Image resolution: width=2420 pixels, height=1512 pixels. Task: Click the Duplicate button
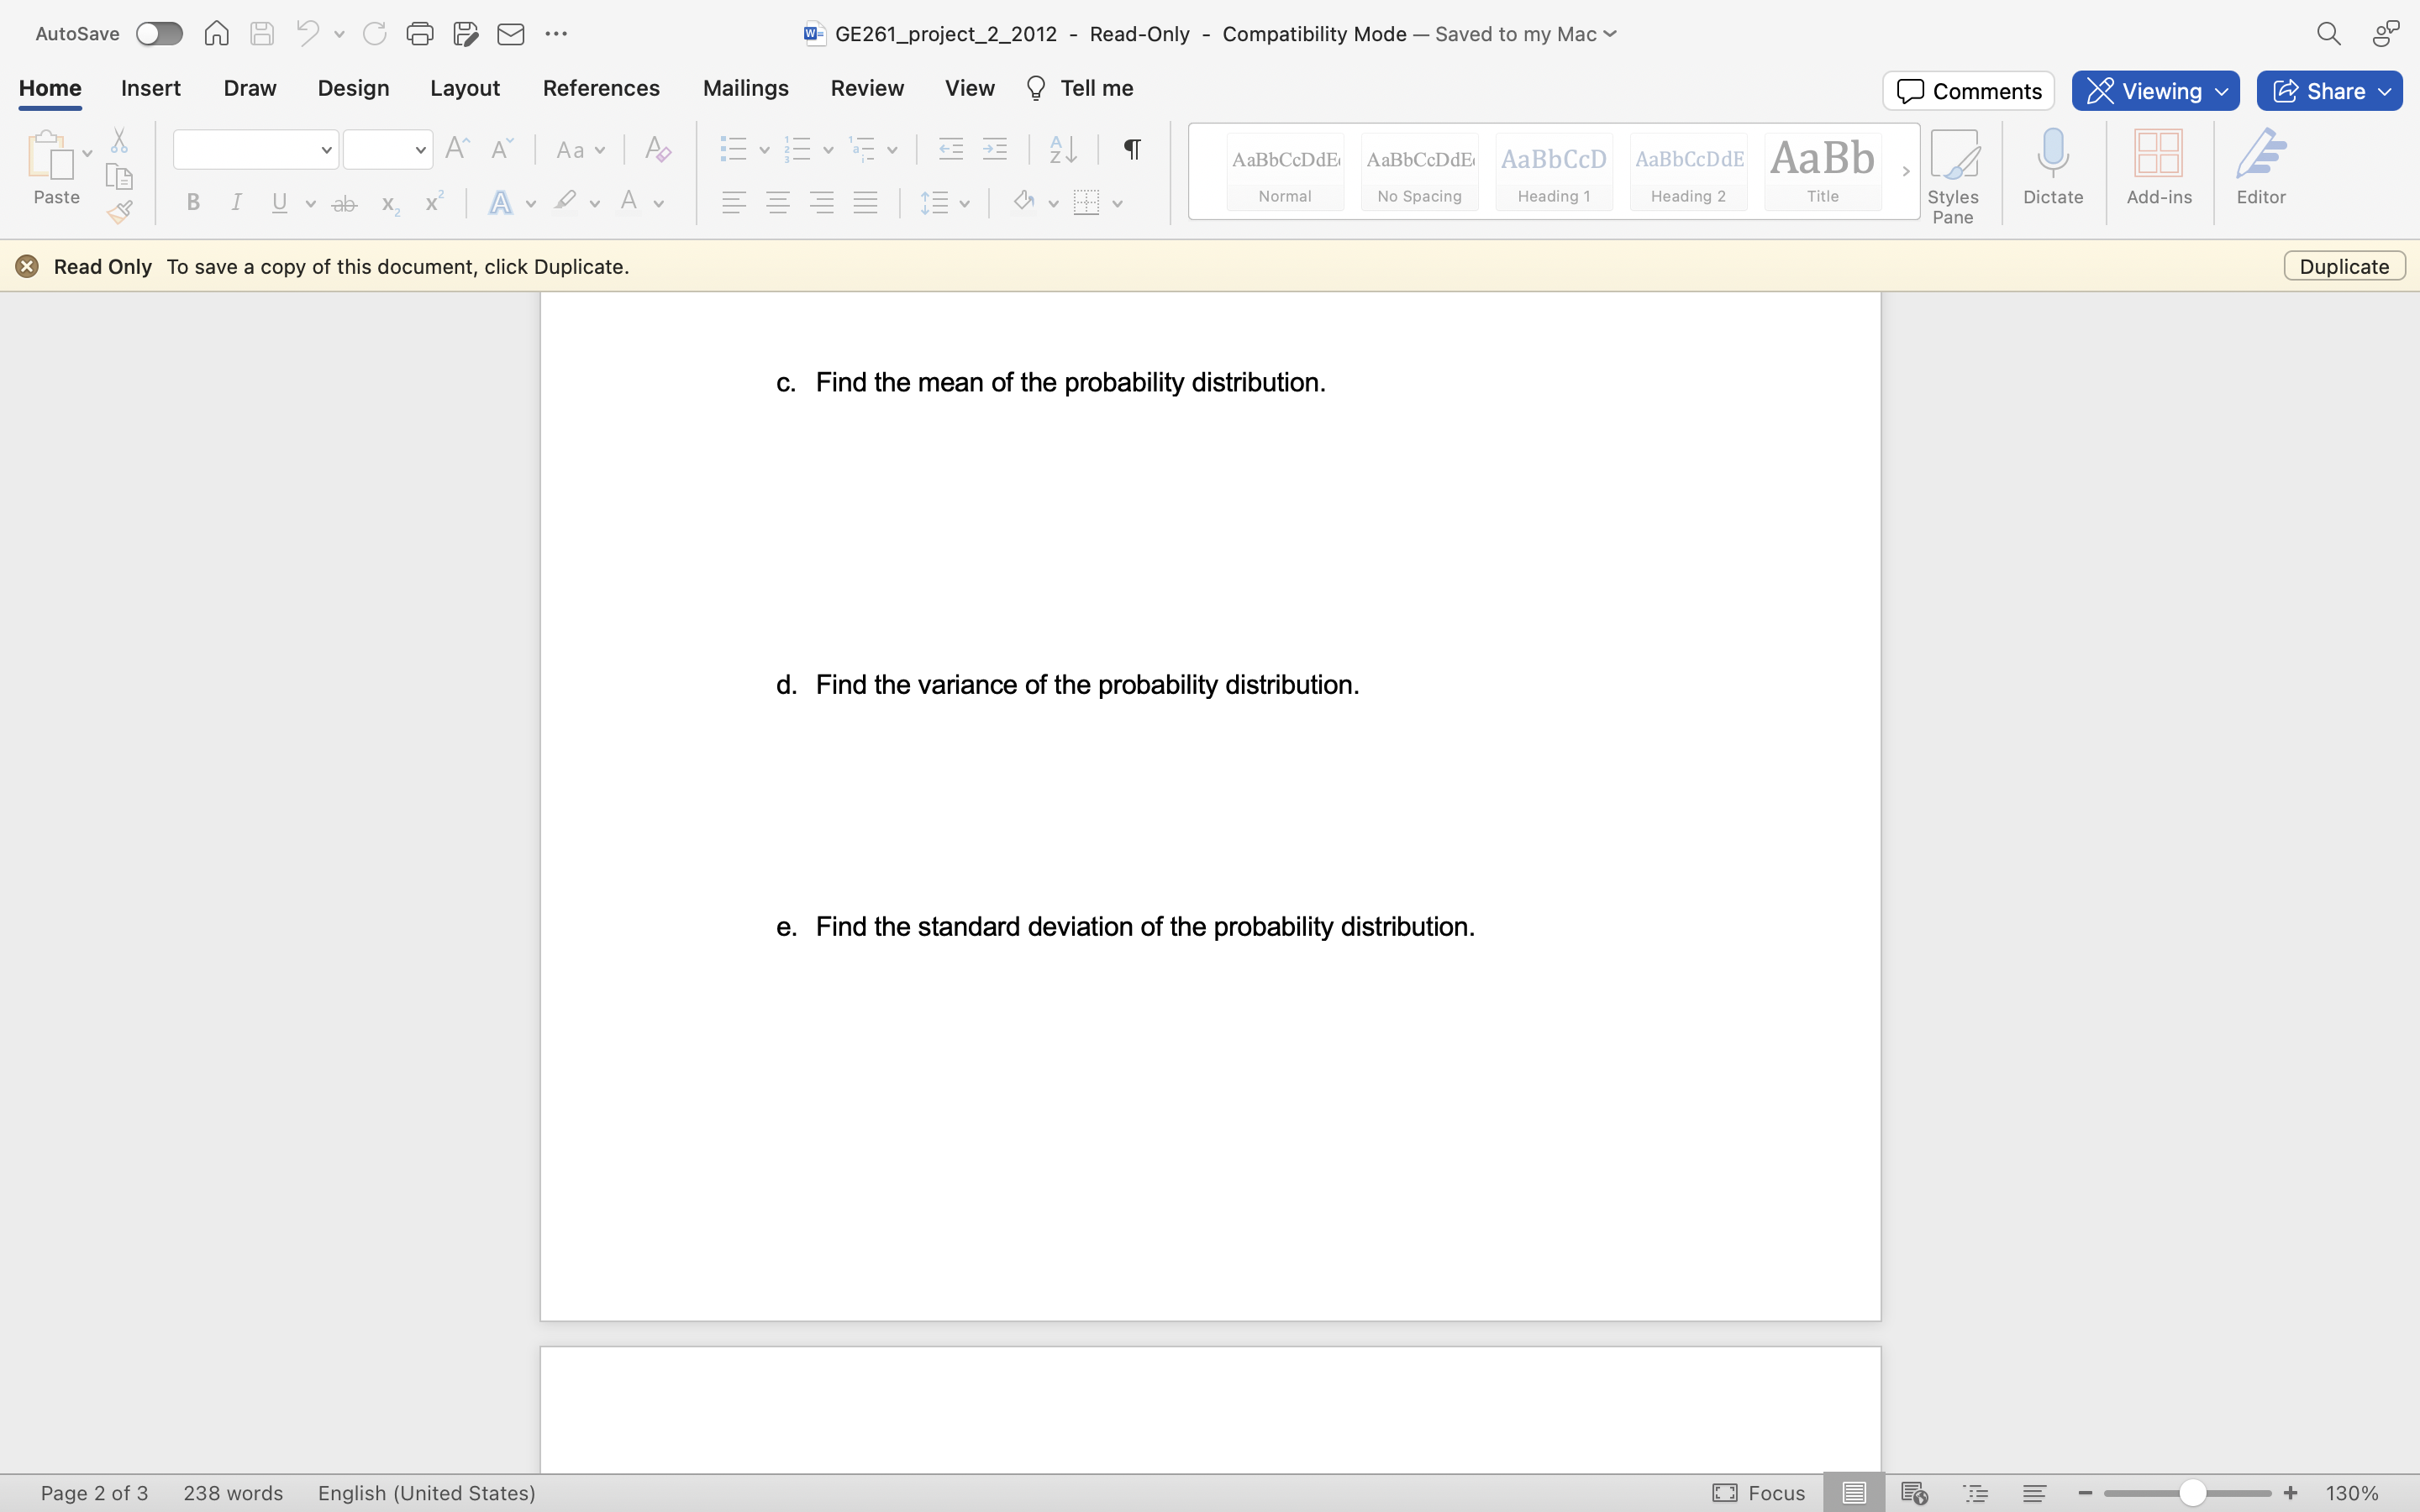pyautogui.click(x=2343, y=266)
